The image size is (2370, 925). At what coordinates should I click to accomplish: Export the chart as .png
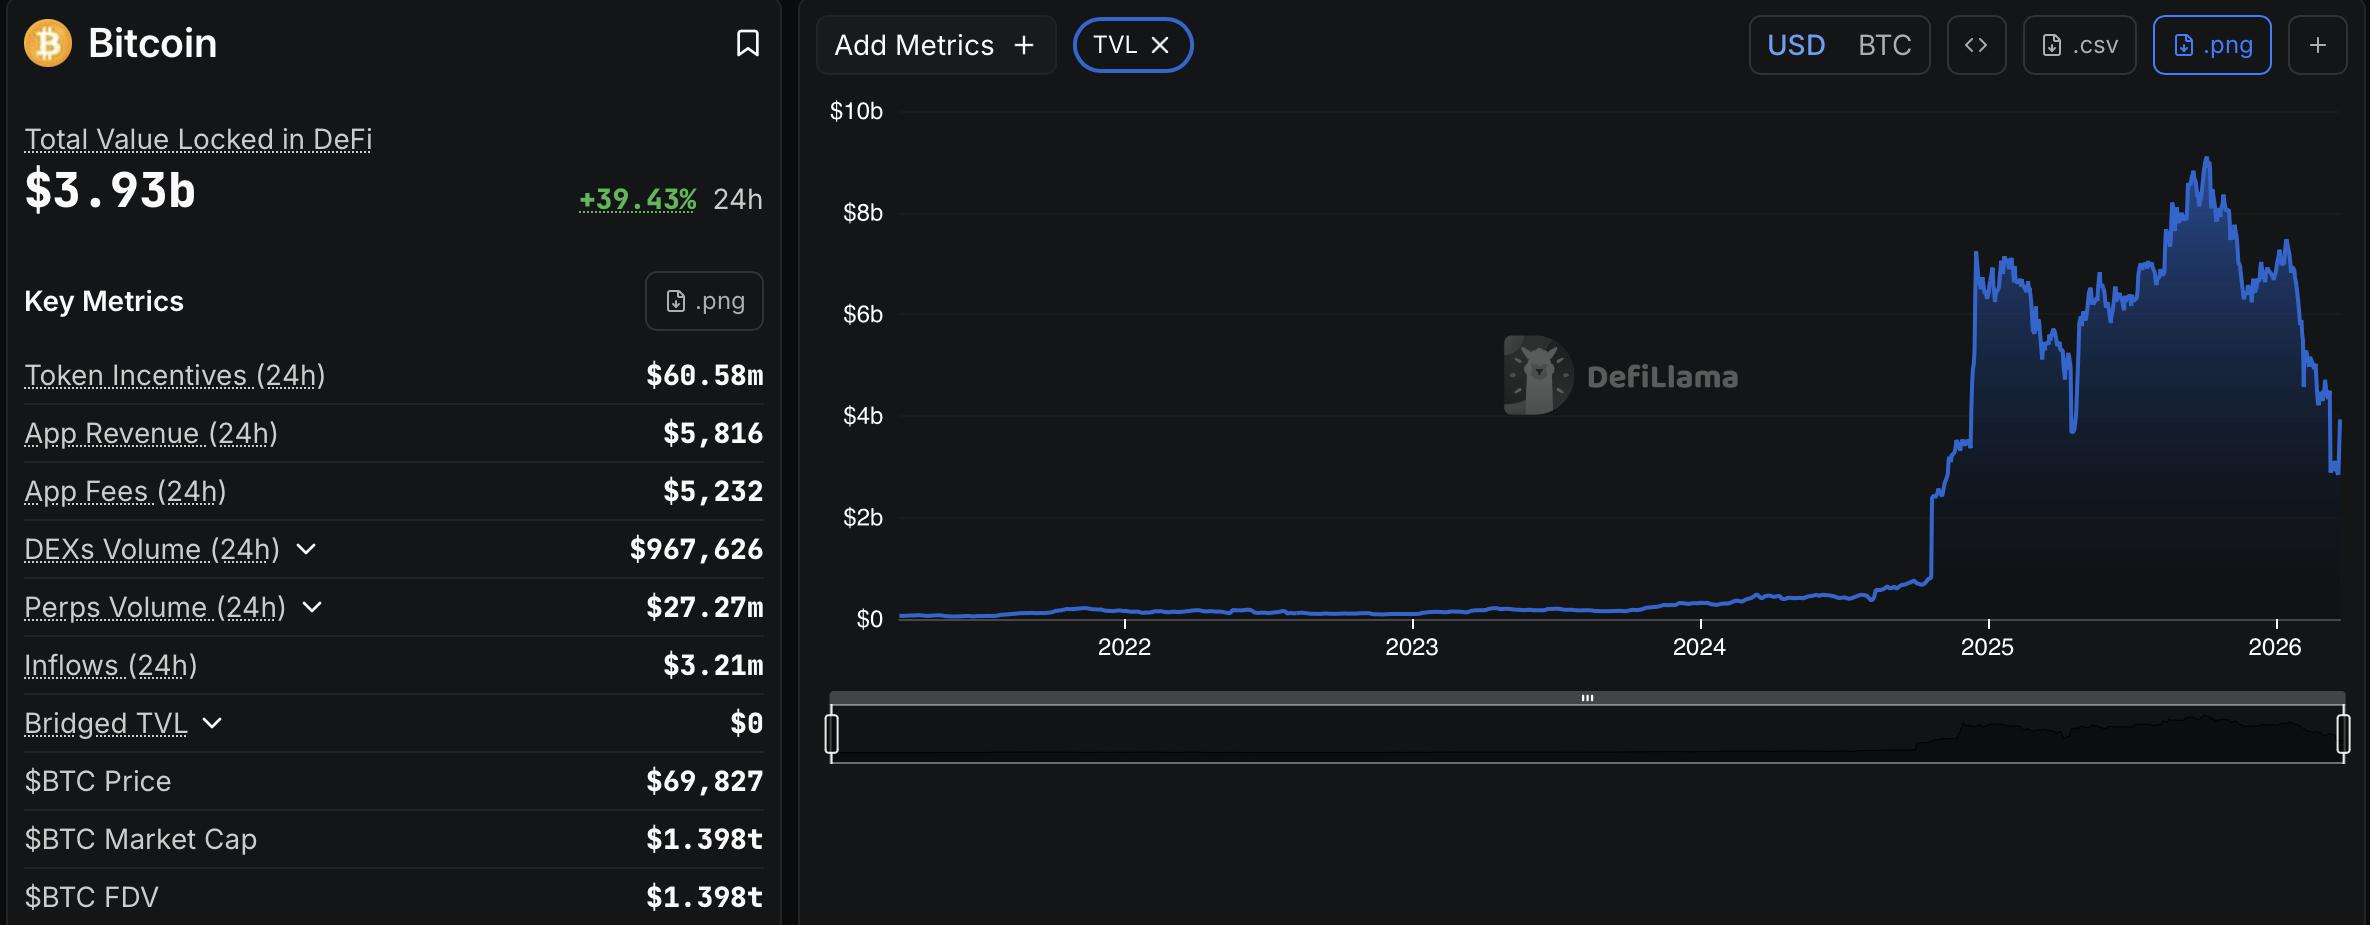click(x=2211, y=45)
